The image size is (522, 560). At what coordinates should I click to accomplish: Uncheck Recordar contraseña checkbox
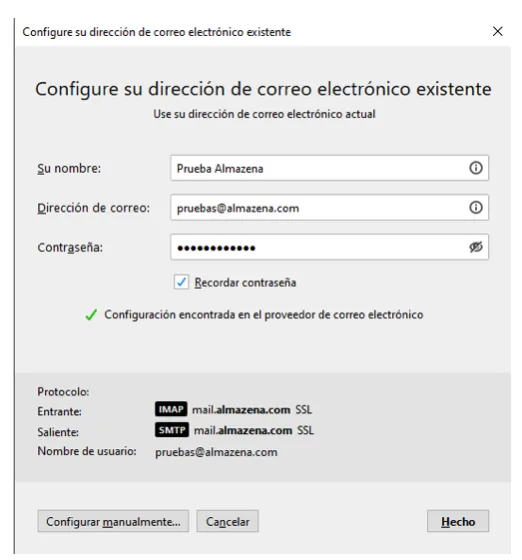181,282
